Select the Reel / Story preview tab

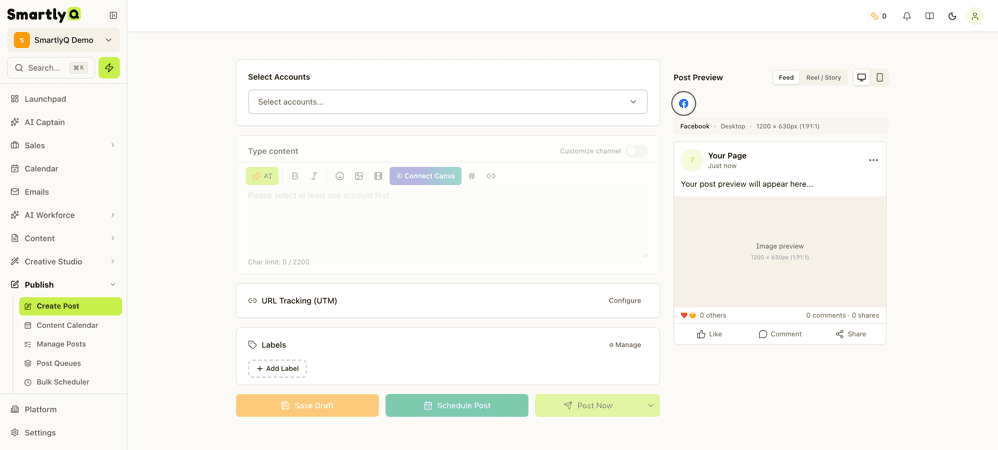point(824,78)
